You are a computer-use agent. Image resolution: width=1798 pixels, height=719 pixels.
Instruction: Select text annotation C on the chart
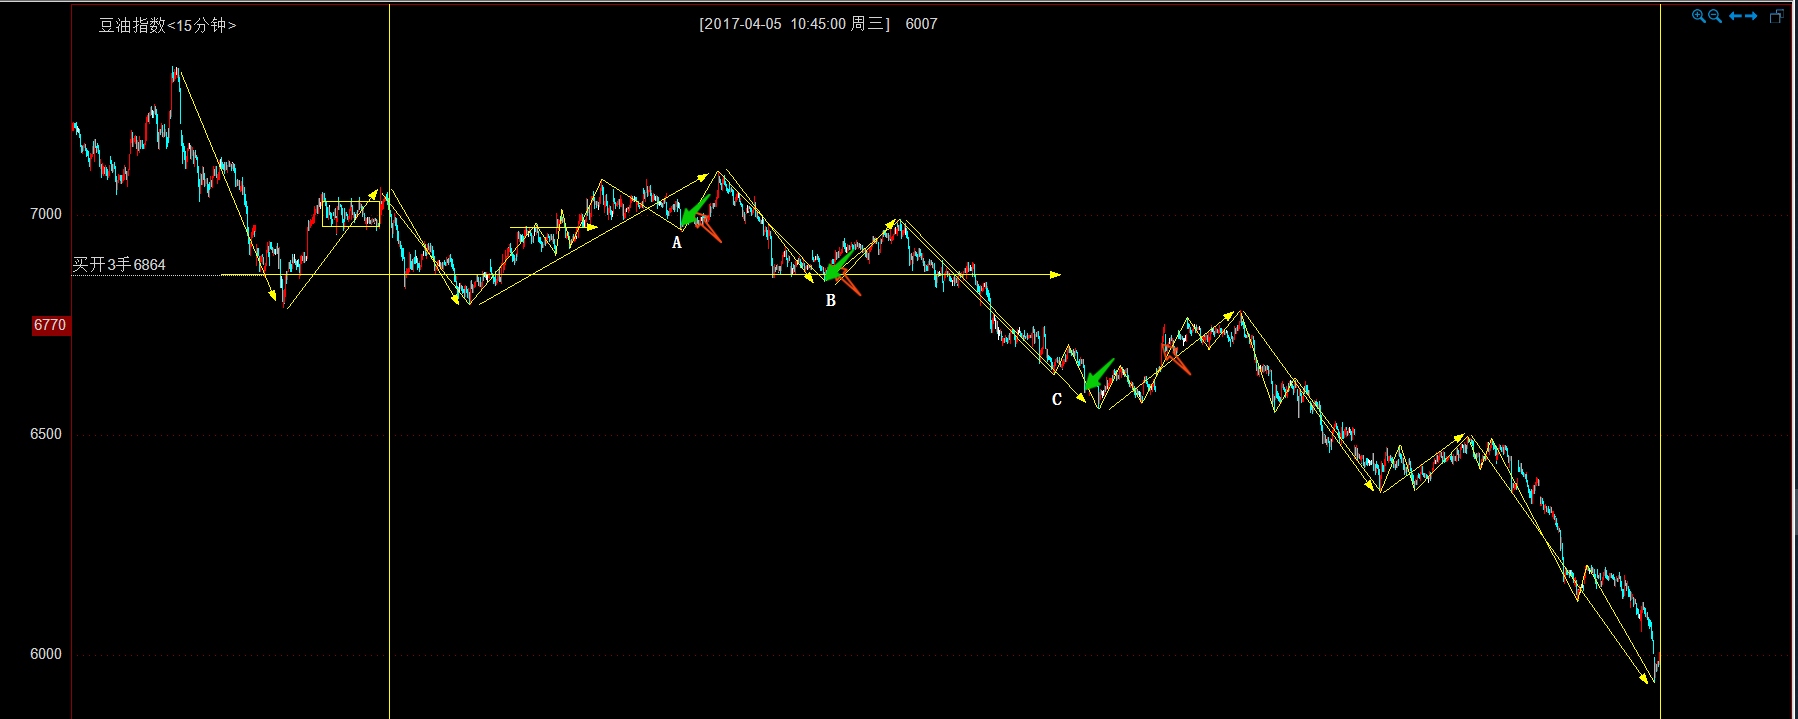[1057, 399]
